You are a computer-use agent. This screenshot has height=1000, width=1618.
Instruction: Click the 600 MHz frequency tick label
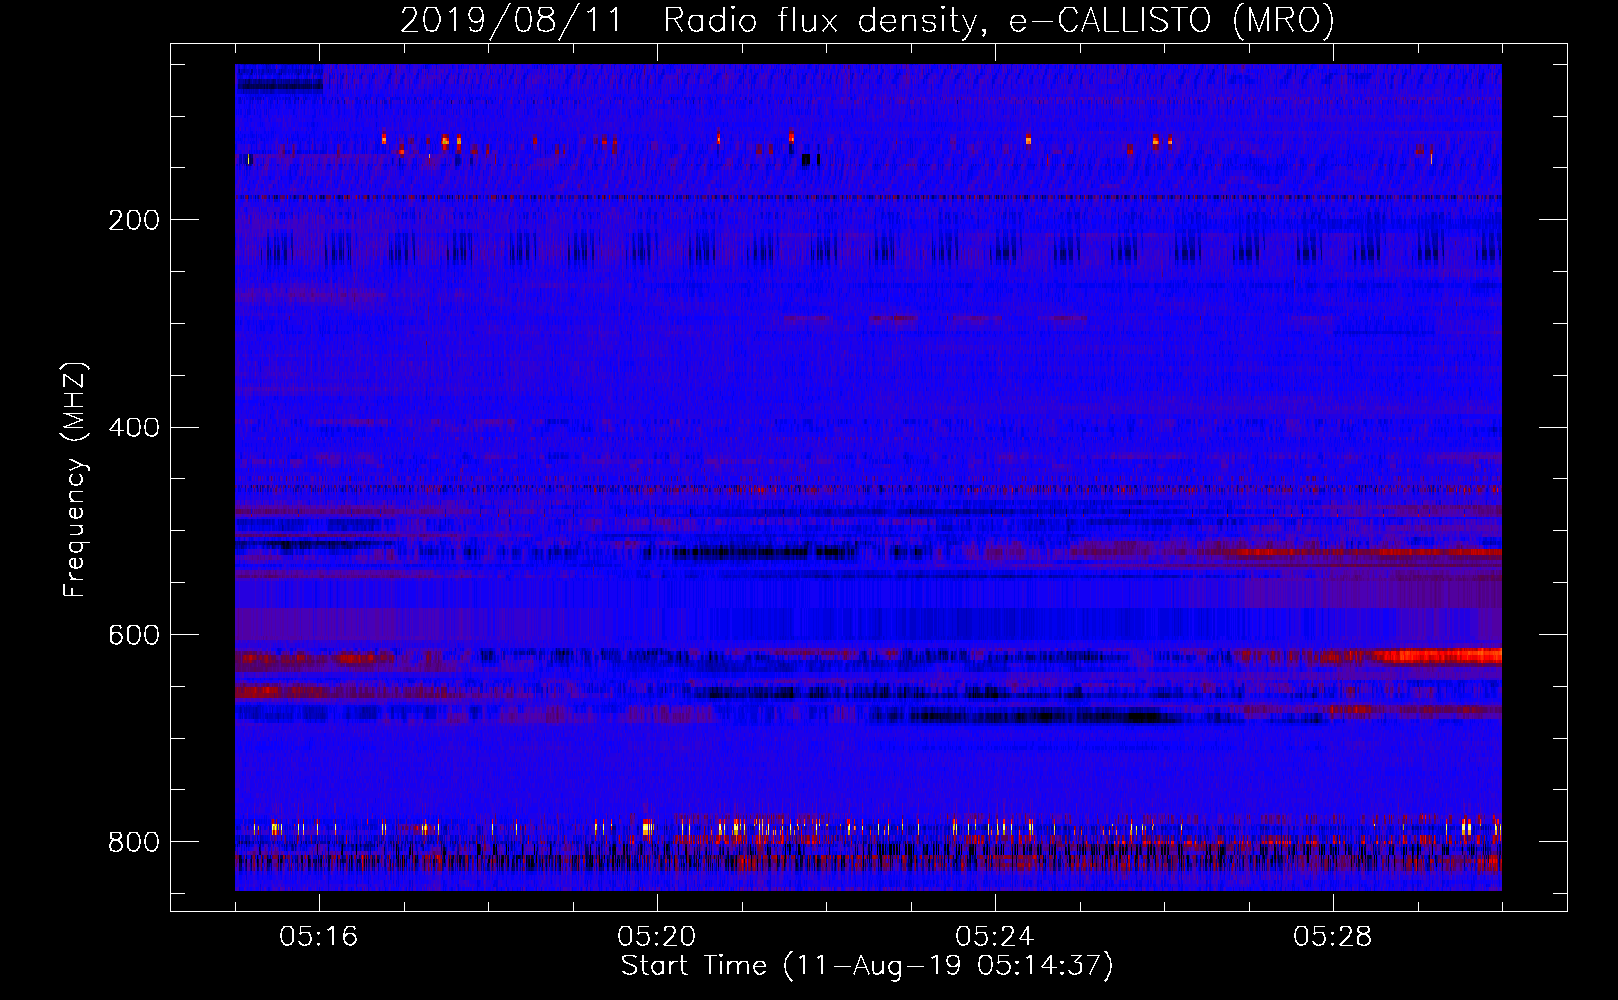click(x=134, y=636)
